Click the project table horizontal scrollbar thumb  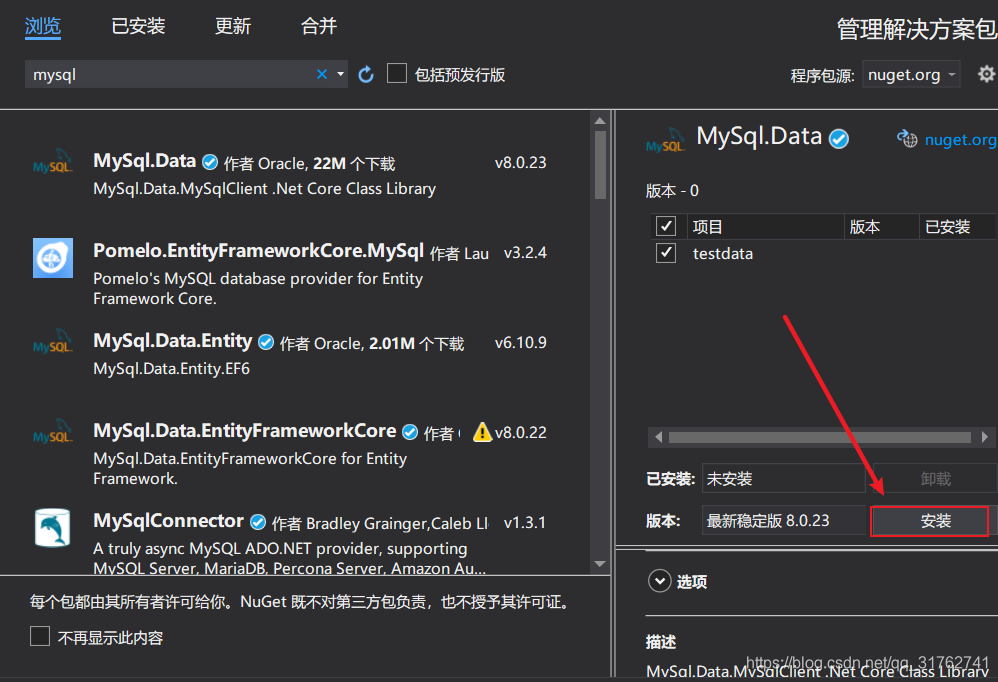820,437
